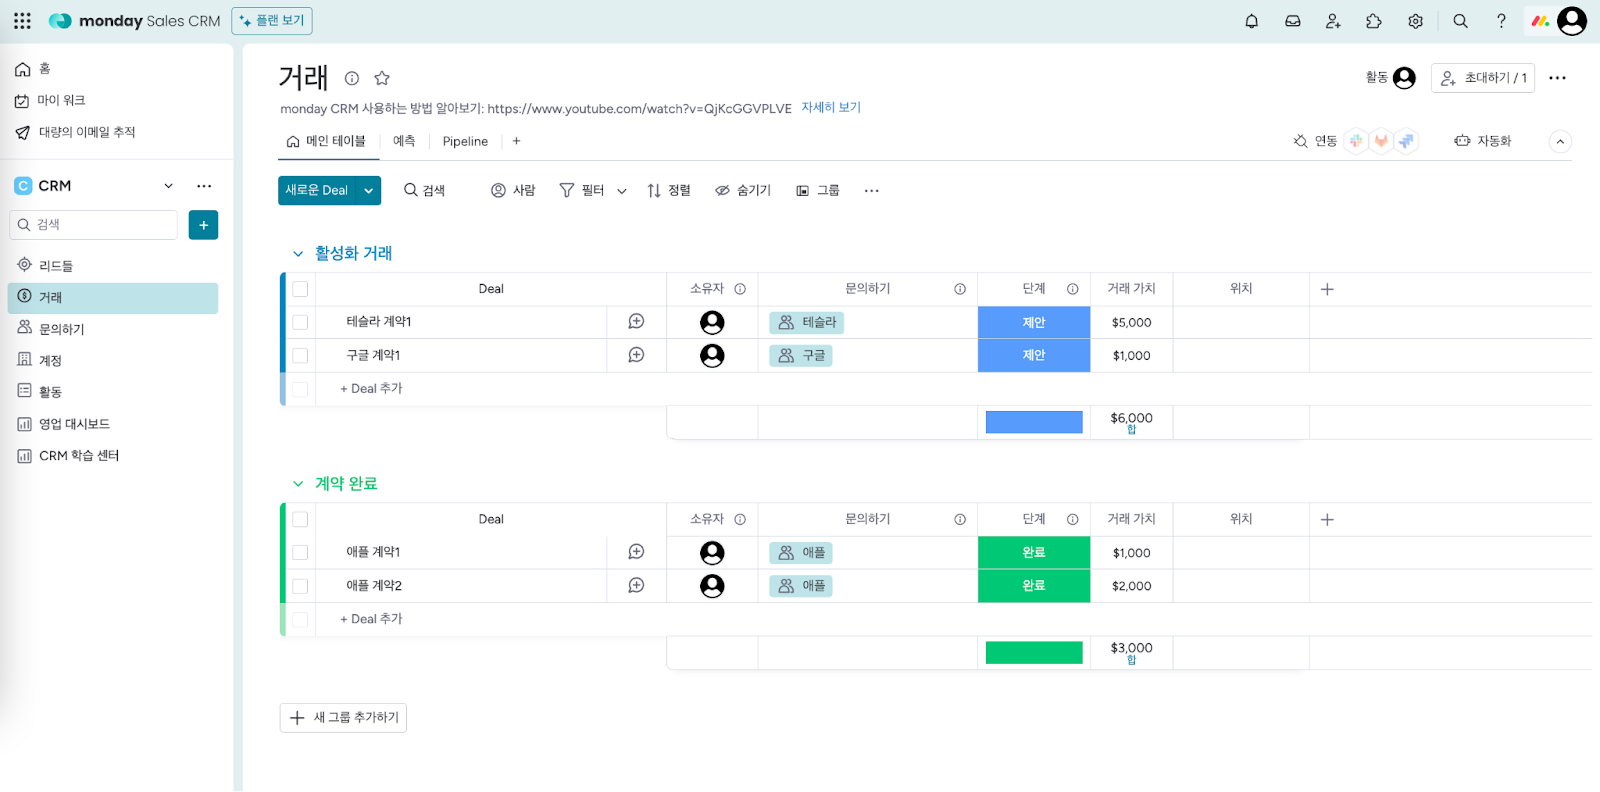The width and height of the screenshot is (1600, 792).
Task: Open 제안 stage dropdown for 테슬라 계약1
Action: coord(1034,322)
